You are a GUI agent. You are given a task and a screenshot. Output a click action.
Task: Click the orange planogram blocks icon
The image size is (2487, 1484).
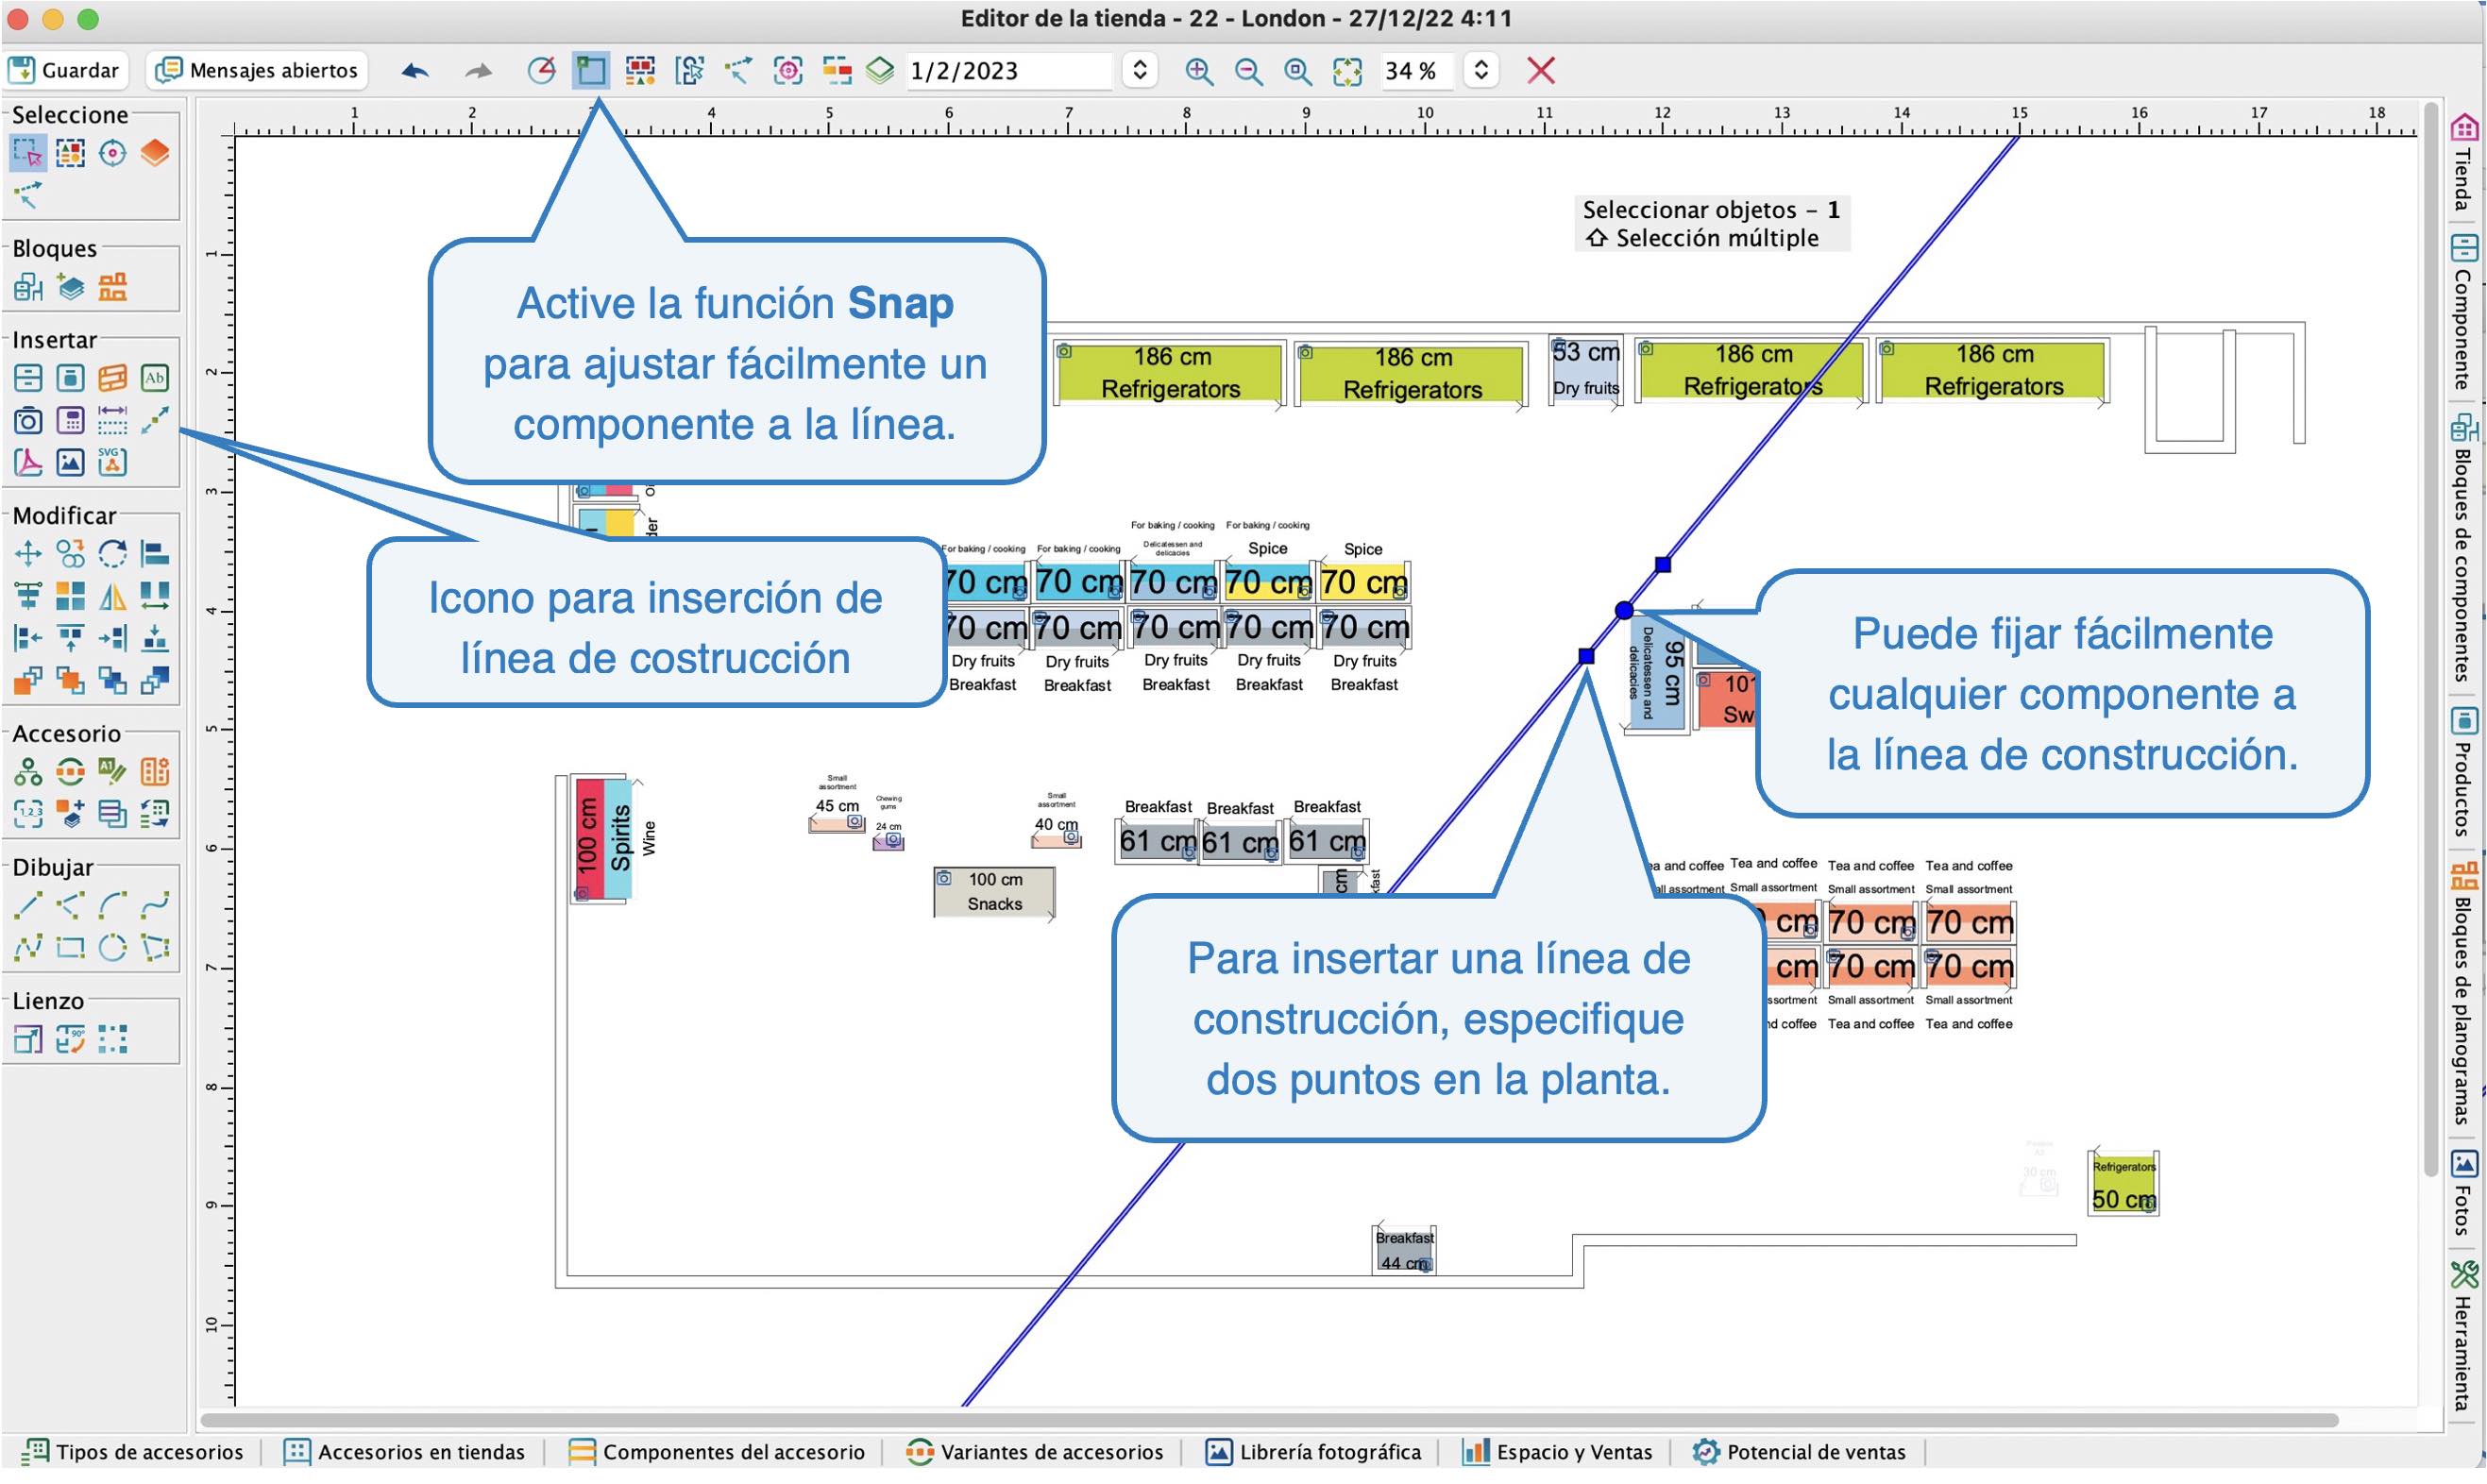tap(112, 288)
